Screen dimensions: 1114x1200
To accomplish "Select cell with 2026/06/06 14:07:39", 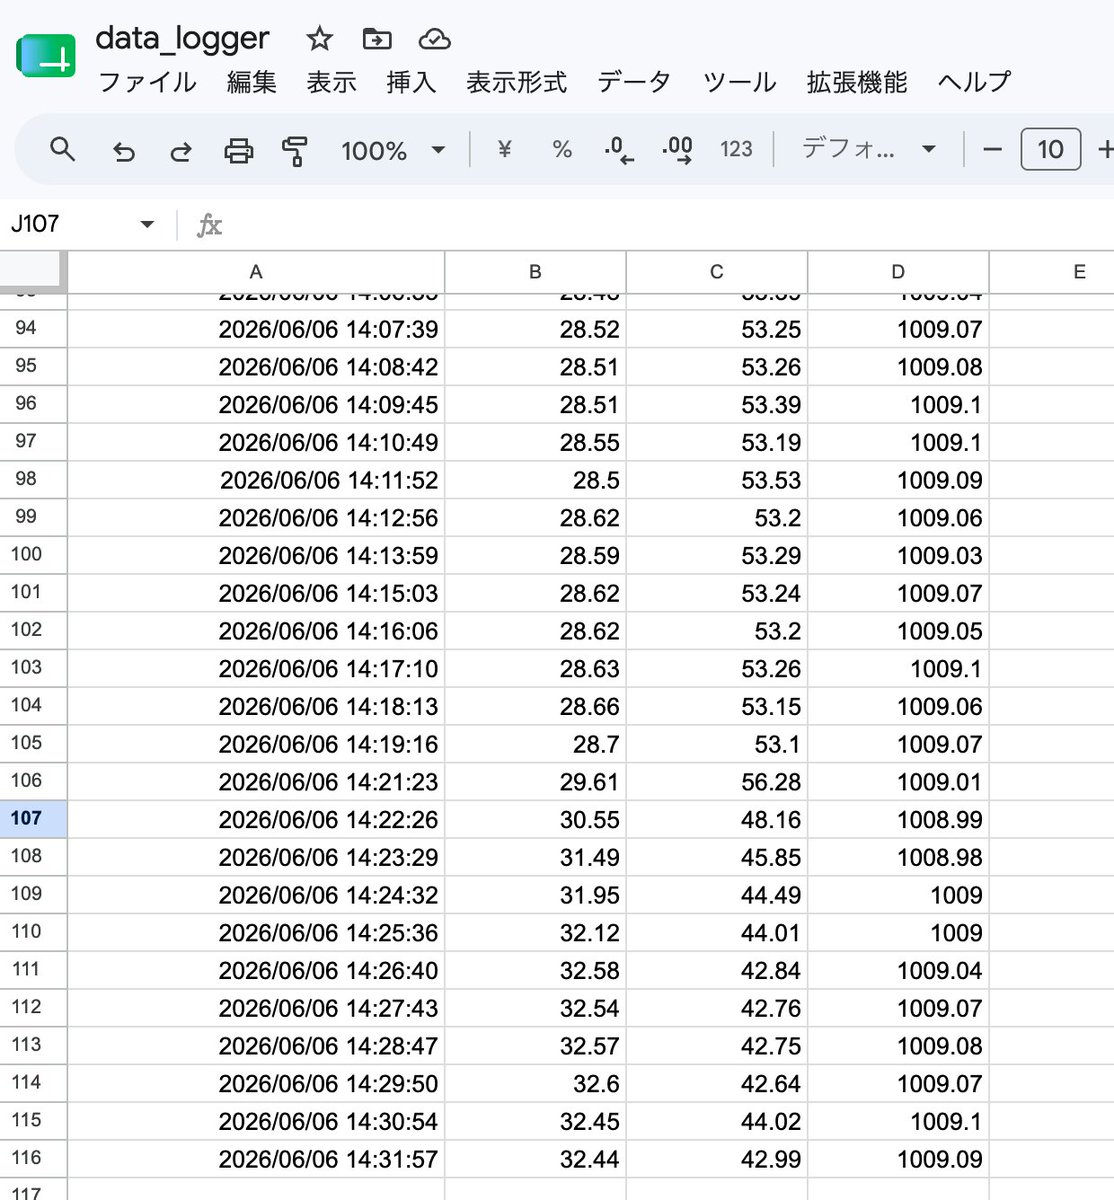I will click(256, 329).
